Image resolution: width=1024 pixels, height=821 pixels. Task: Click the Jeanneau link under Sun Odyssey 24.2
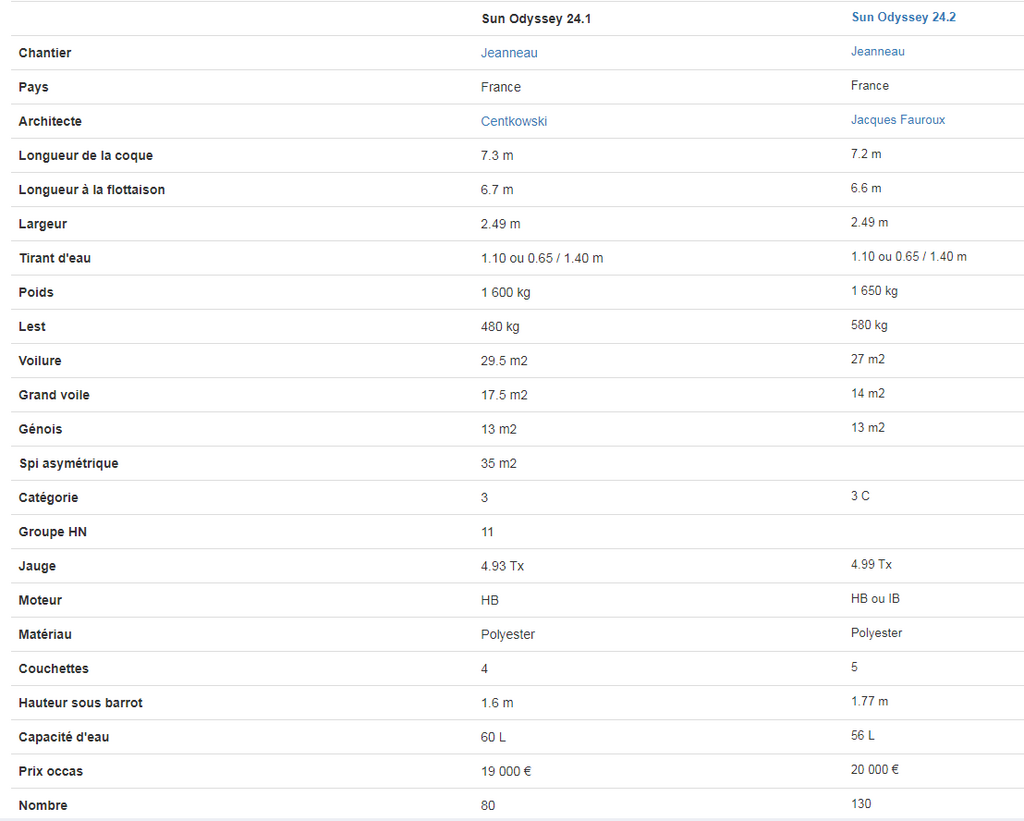[x=878, y=52]
